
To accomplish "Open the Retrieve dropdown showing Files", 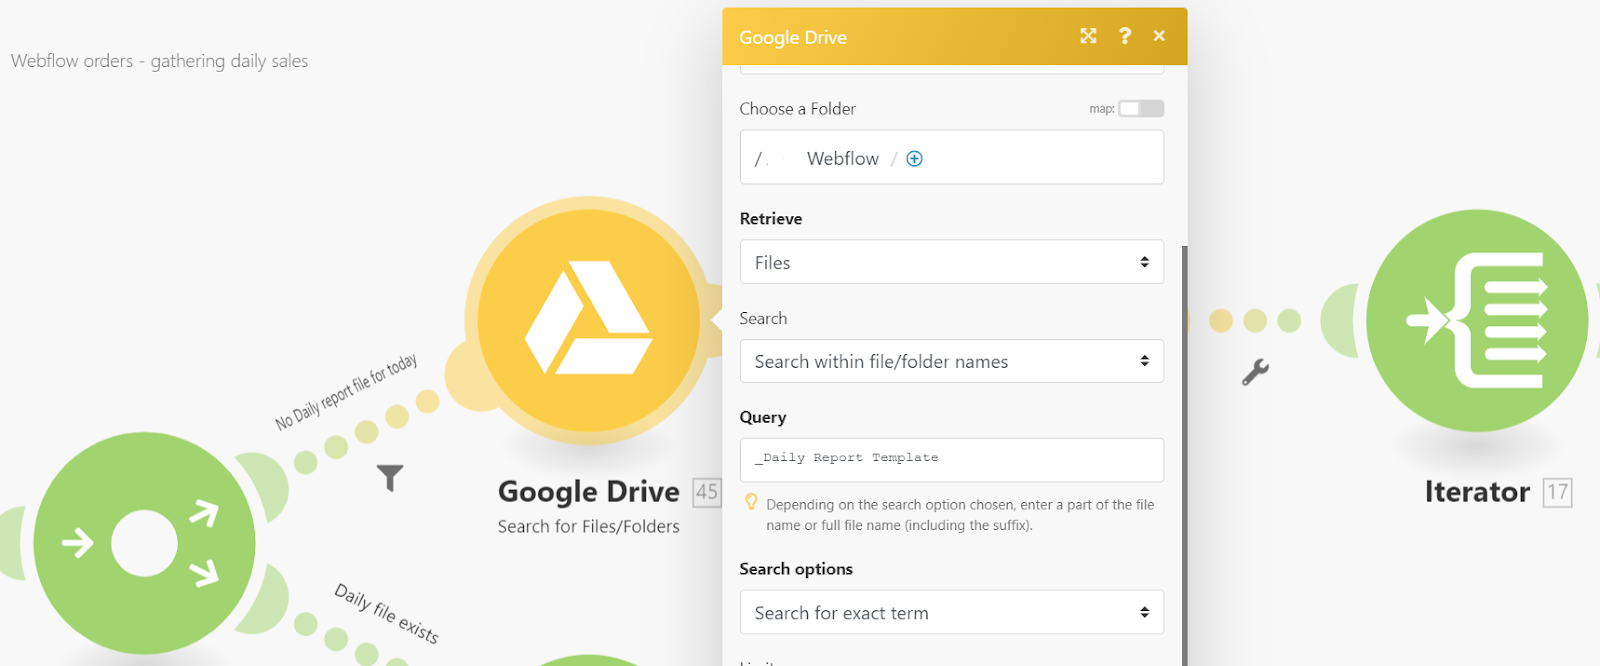I will tap(951, 262).
